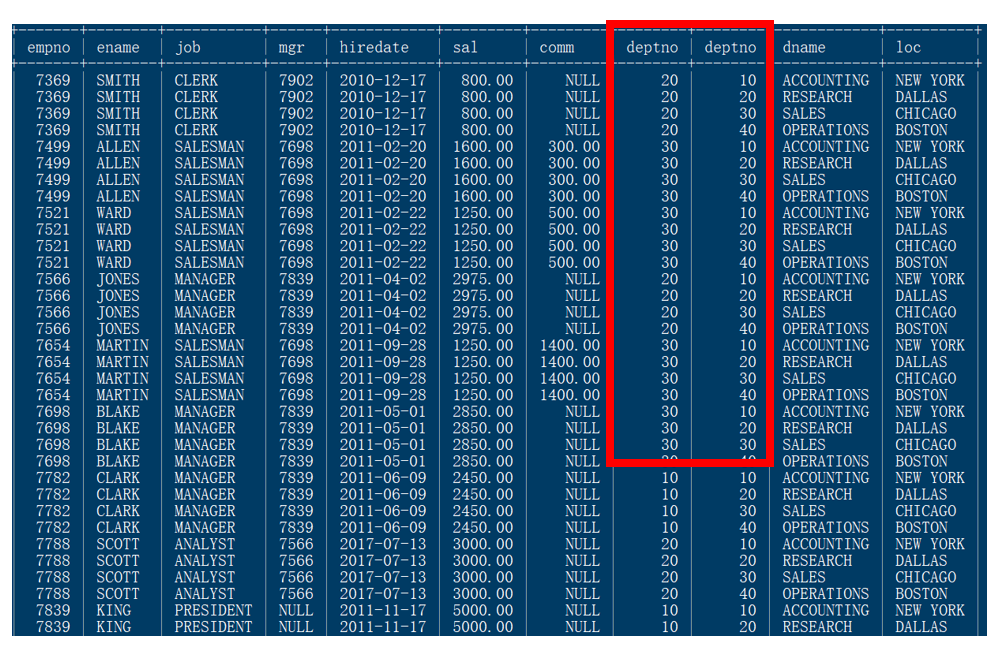Select PRESIDENT in KING's ACCOUNTING row
Image resolution: width=998 pixels, height=654 pixels.
[213, 610]
